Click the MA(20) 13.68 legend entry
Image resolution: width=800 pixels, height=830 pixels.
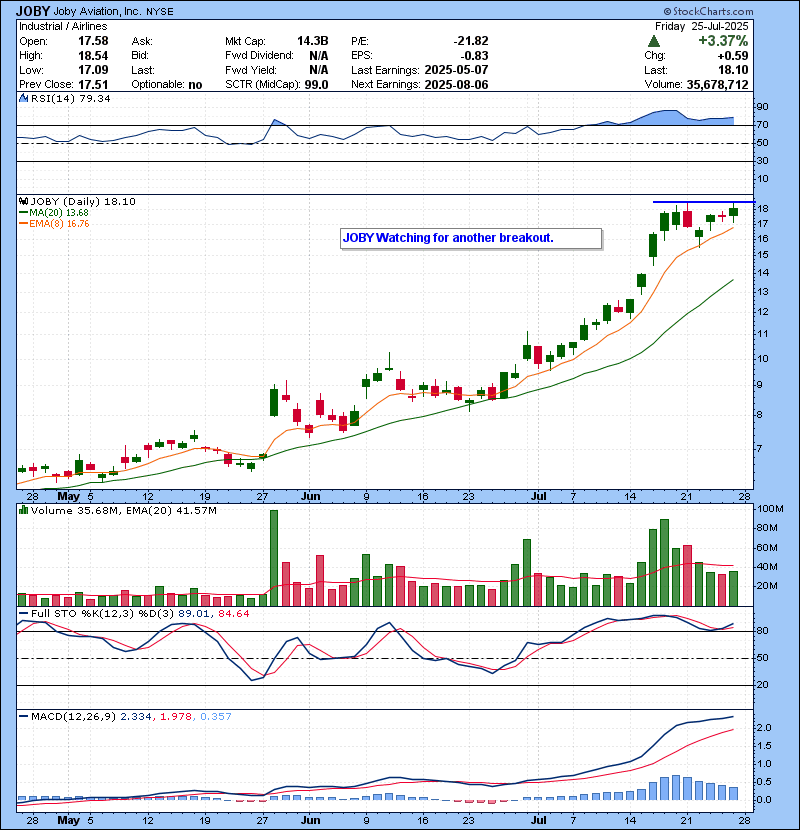tap(59, 213)
